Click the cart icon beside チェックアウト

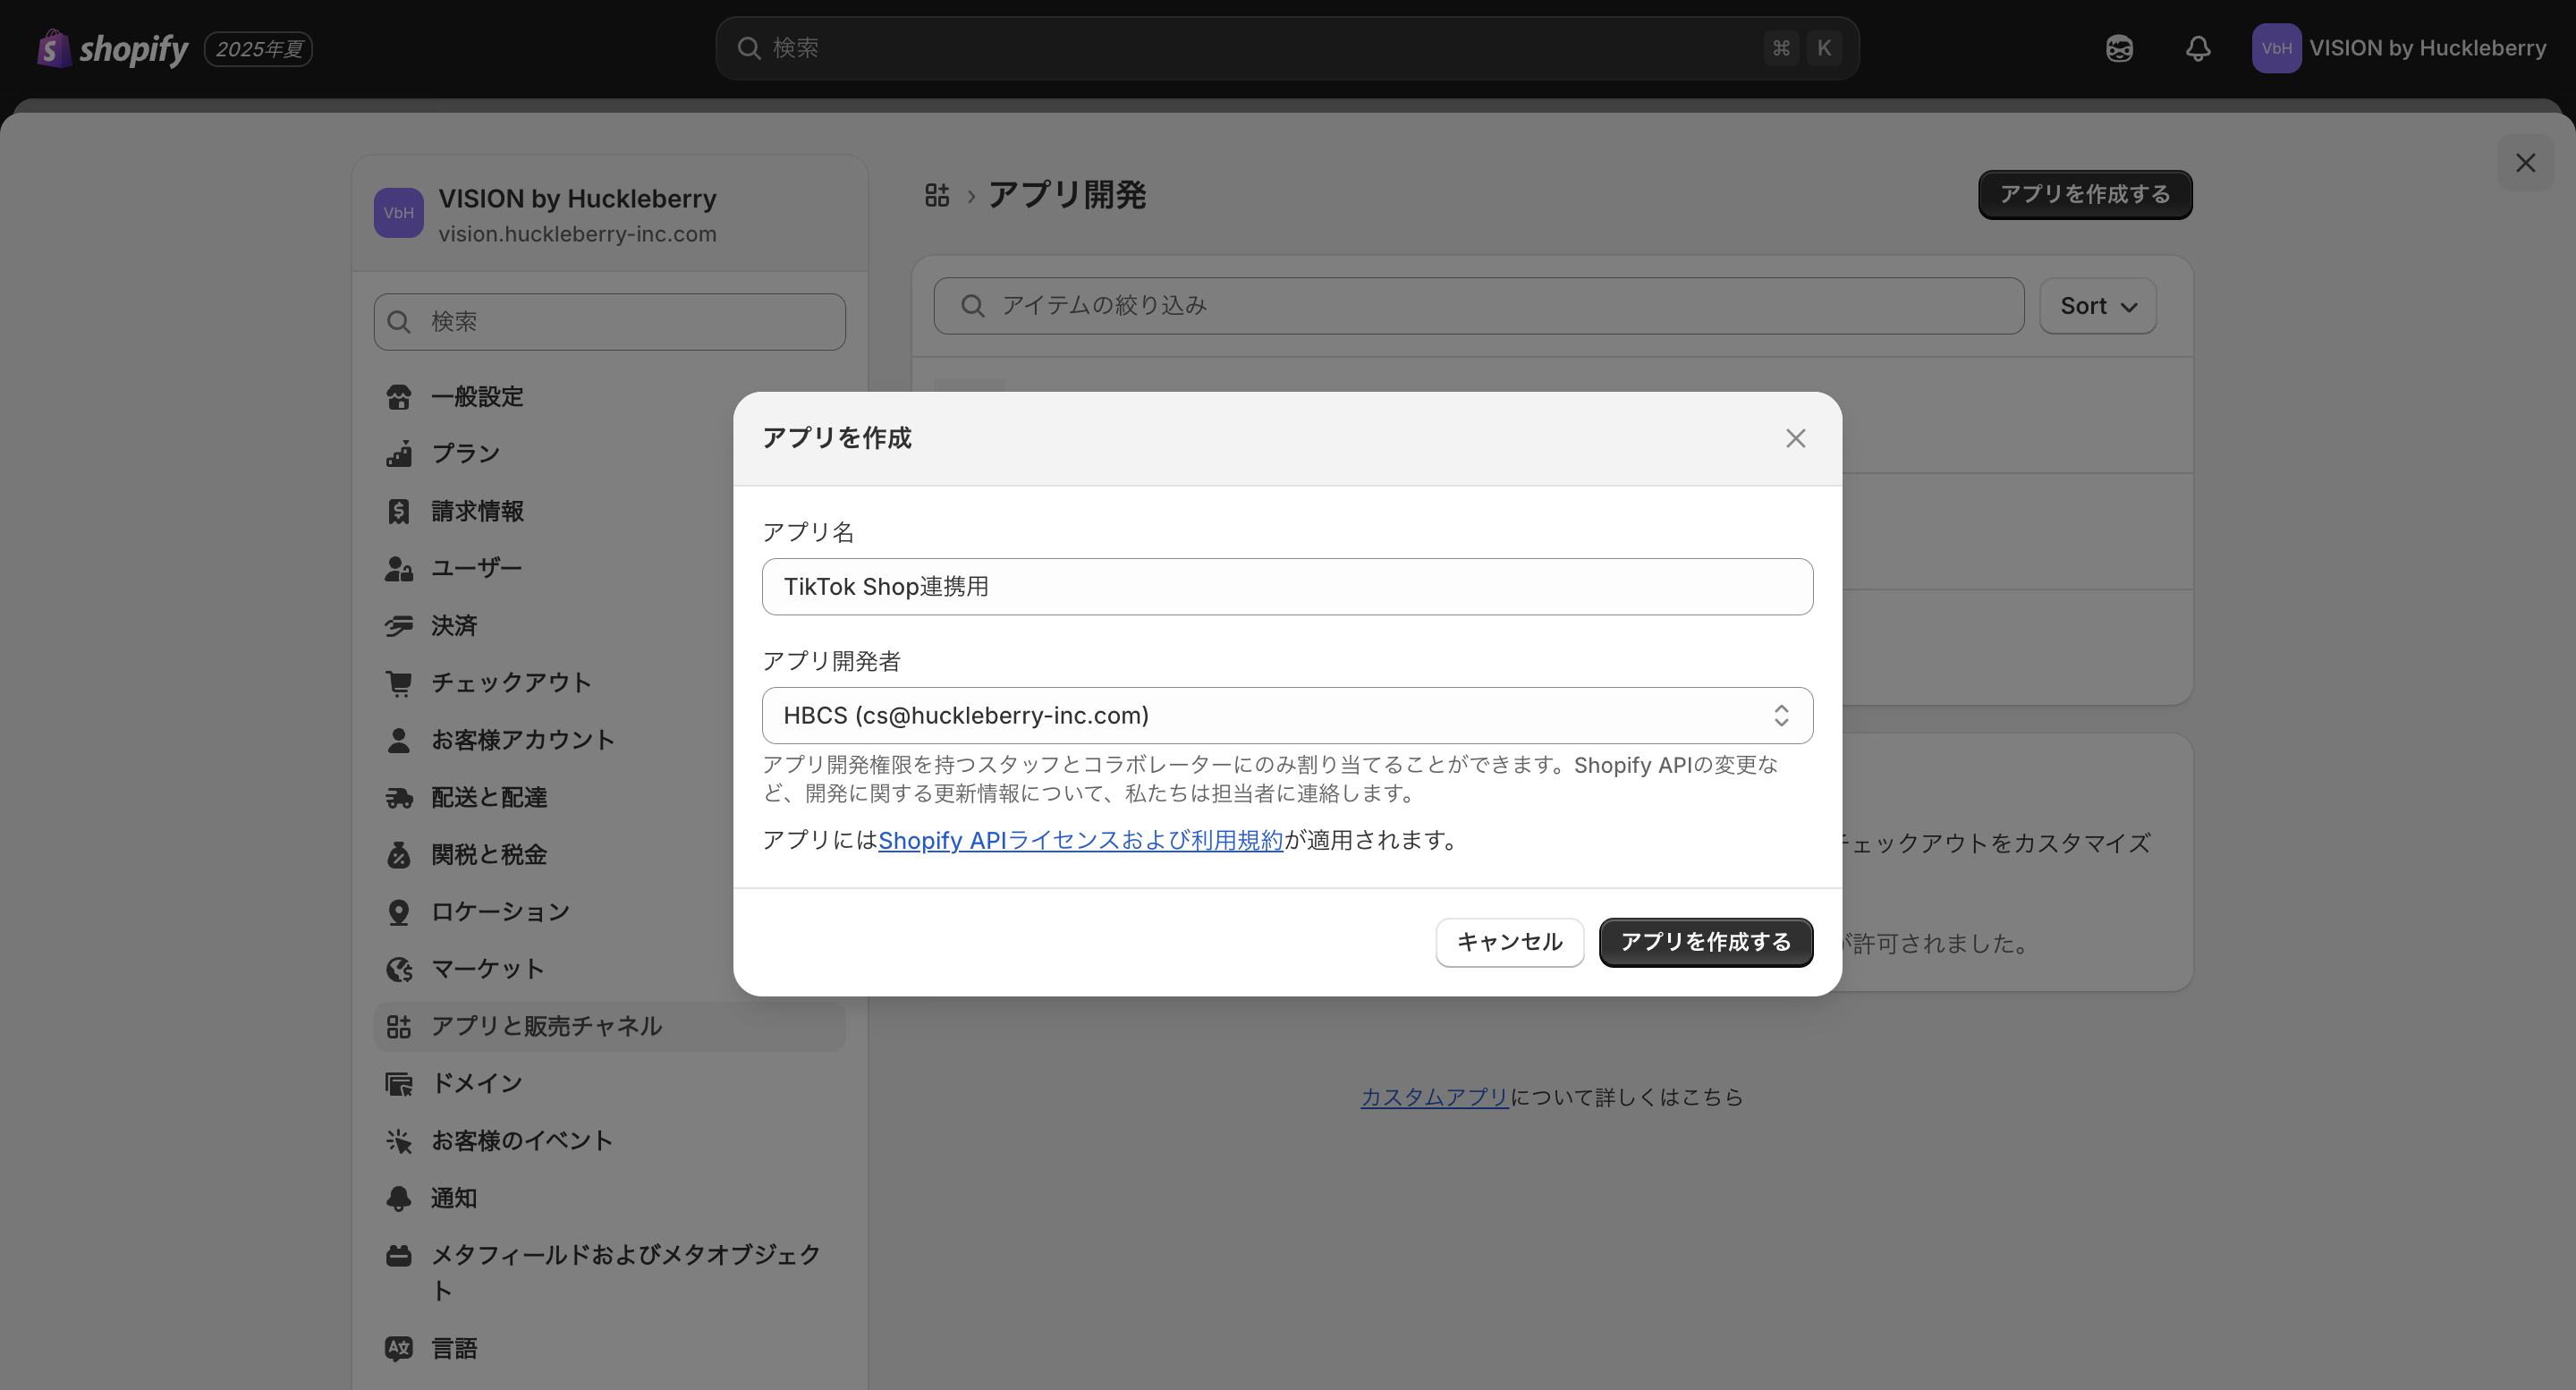[399, 683]
